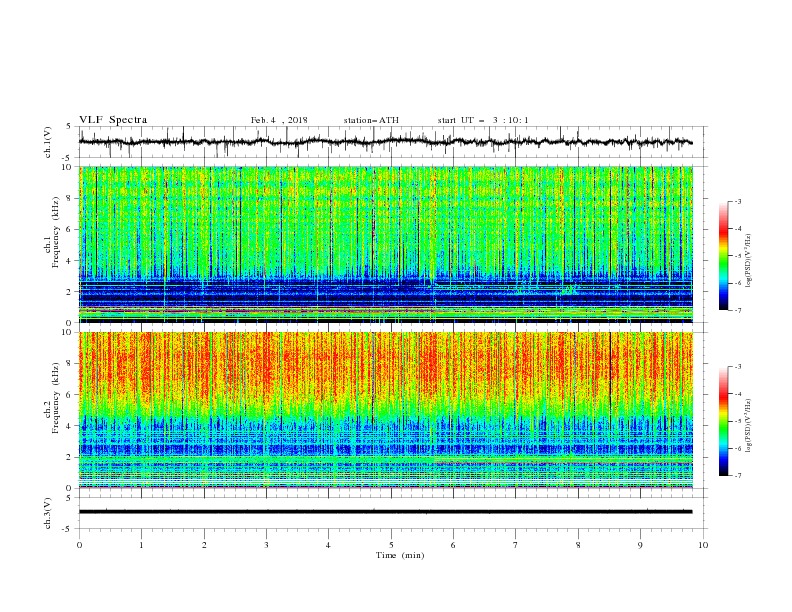Click the Time axis tick label "7"
This screenshot has height=612, width=792.
pos(516,545)
